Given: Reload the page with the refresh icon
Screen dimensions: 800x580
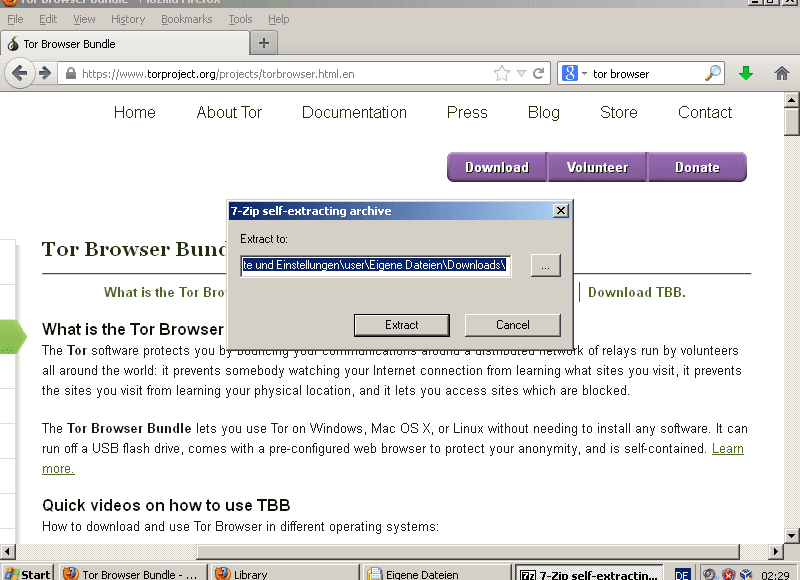Looking at the screenshot, I should [539, 73].
